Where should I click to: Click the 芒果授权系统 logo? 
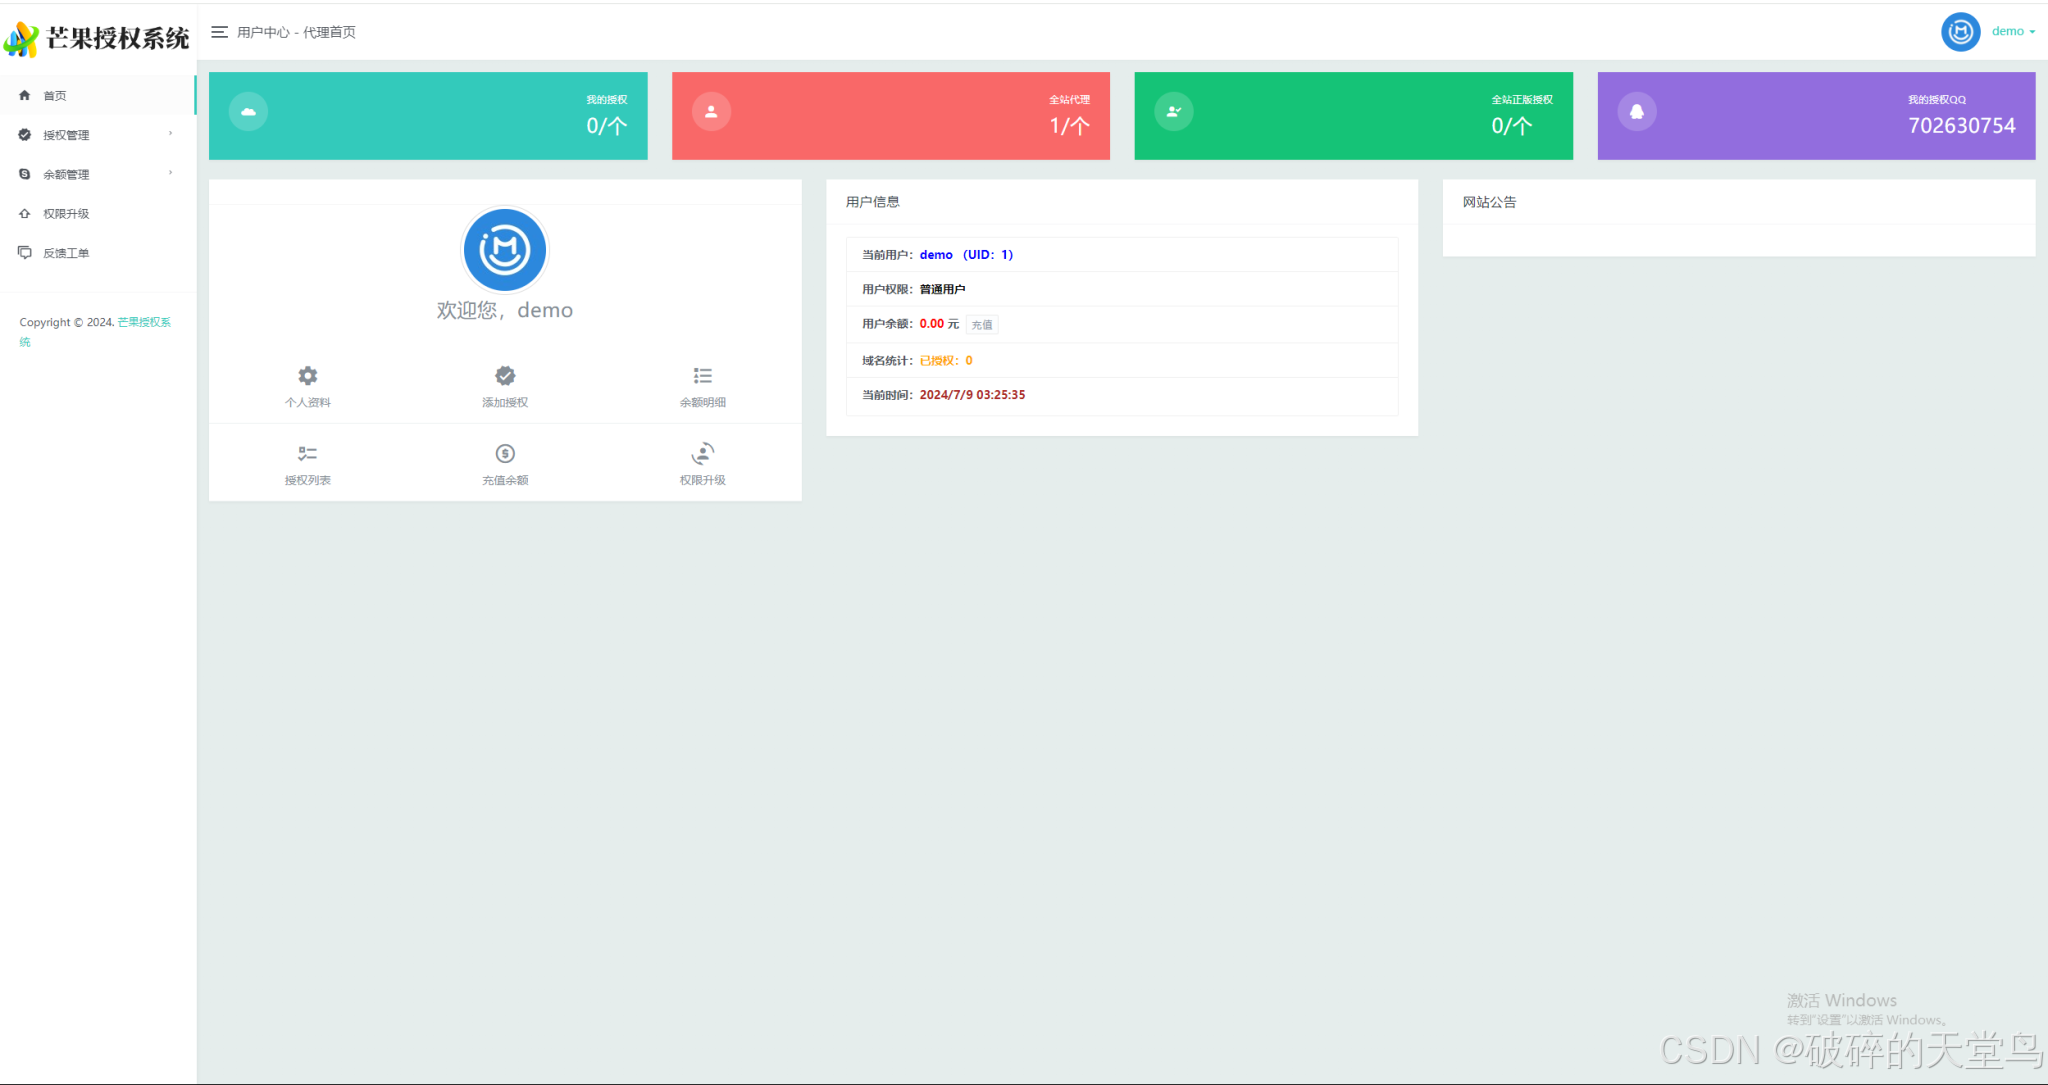97,38
